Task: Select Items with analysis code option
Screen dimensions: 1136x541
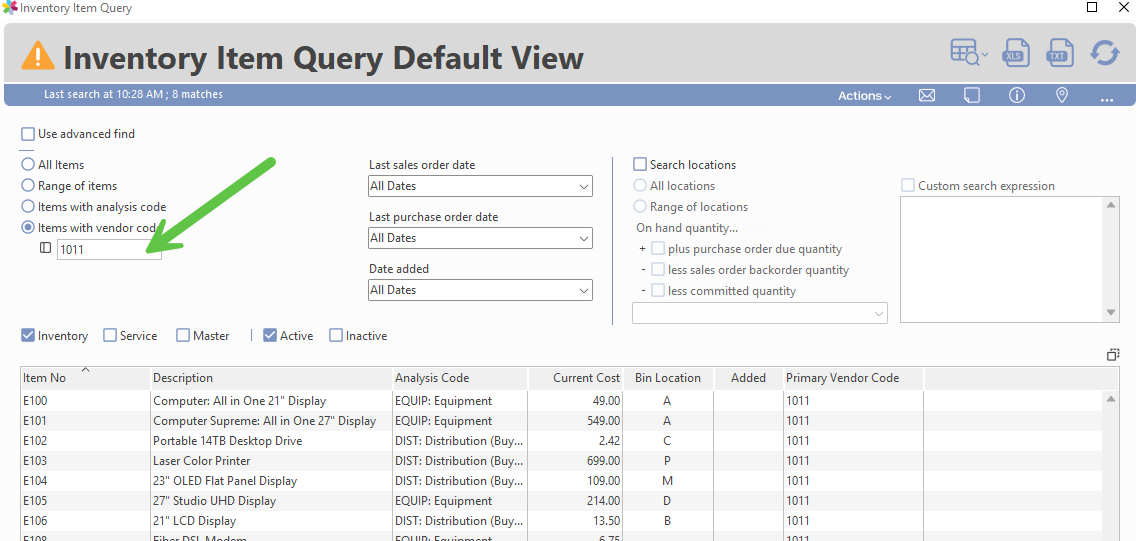Action: pos(28,207)
